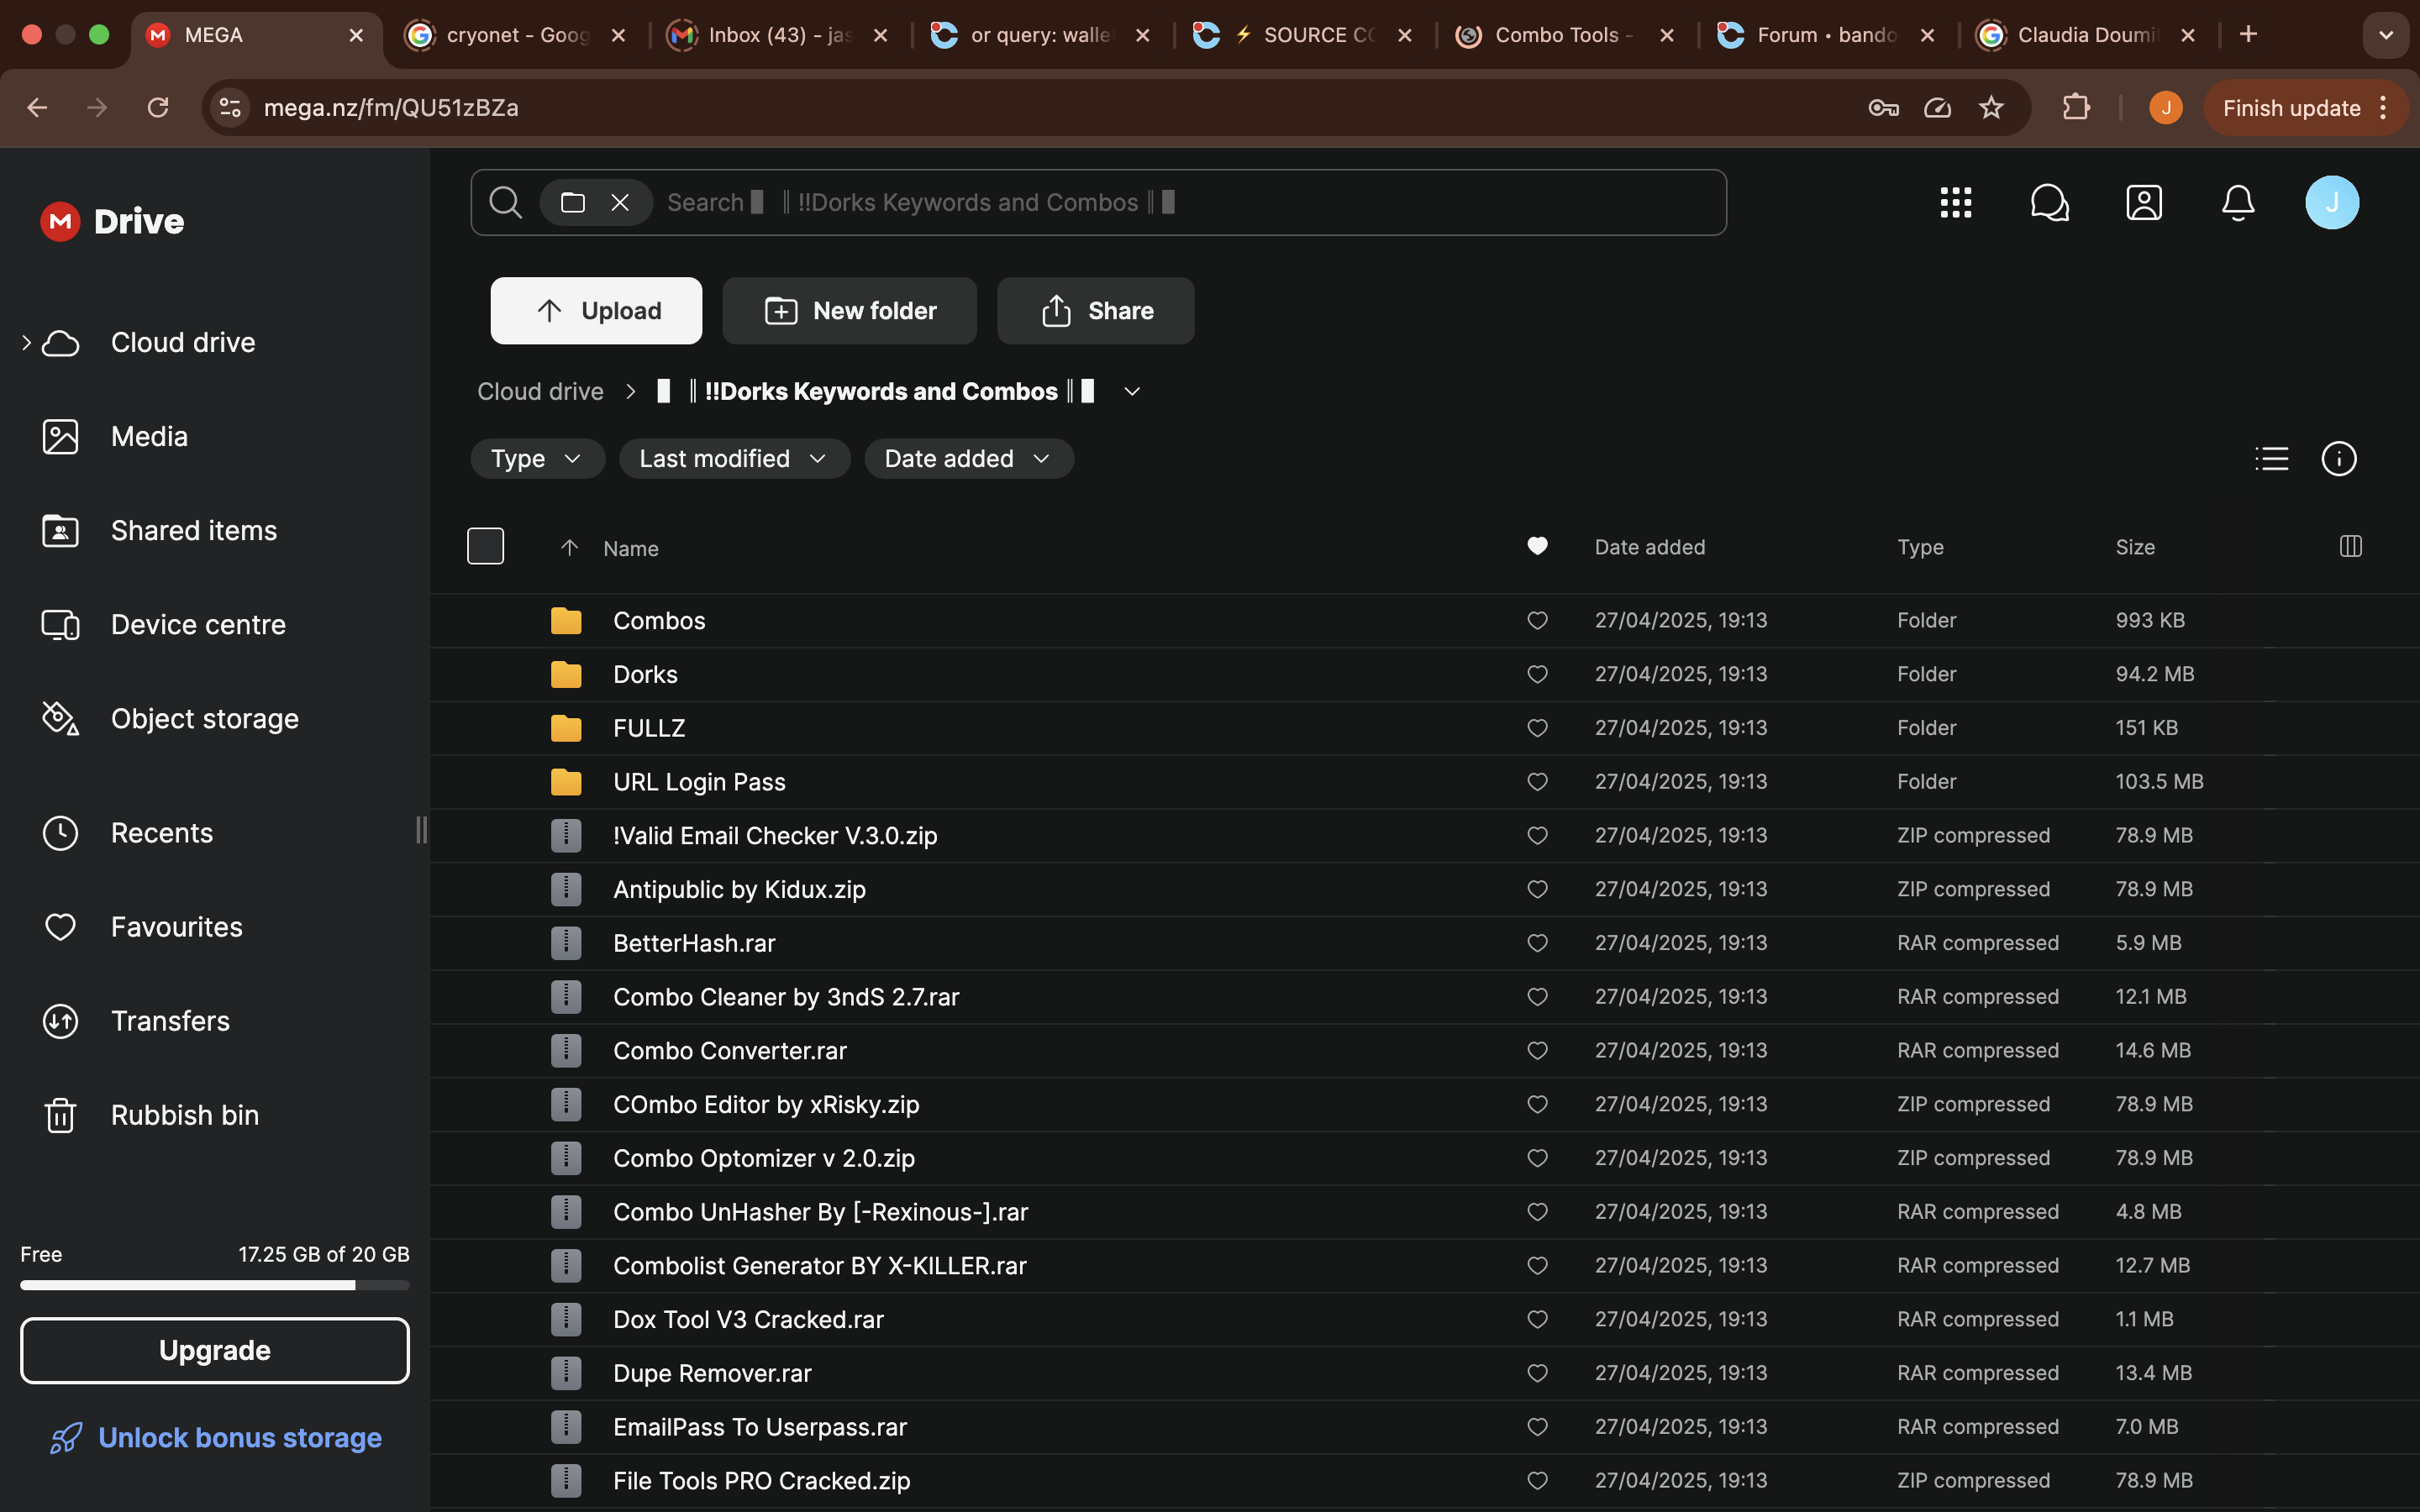Viewport: 2420px width, 1512px height.
Task: Tick the select-all checkbox
Action: [x=485, y=546]
